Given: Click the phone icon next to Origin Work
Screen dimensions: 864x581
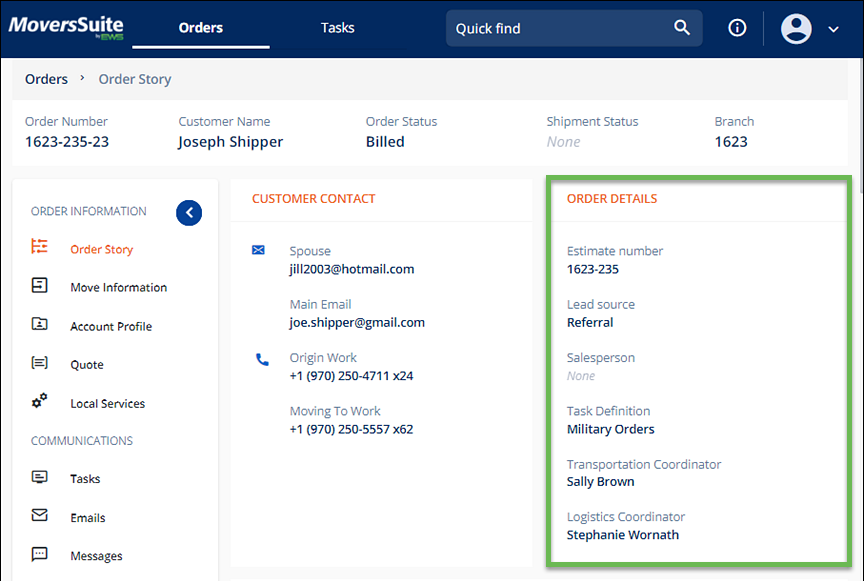Looking at the screenshot, I should click(x=260, y=357).
